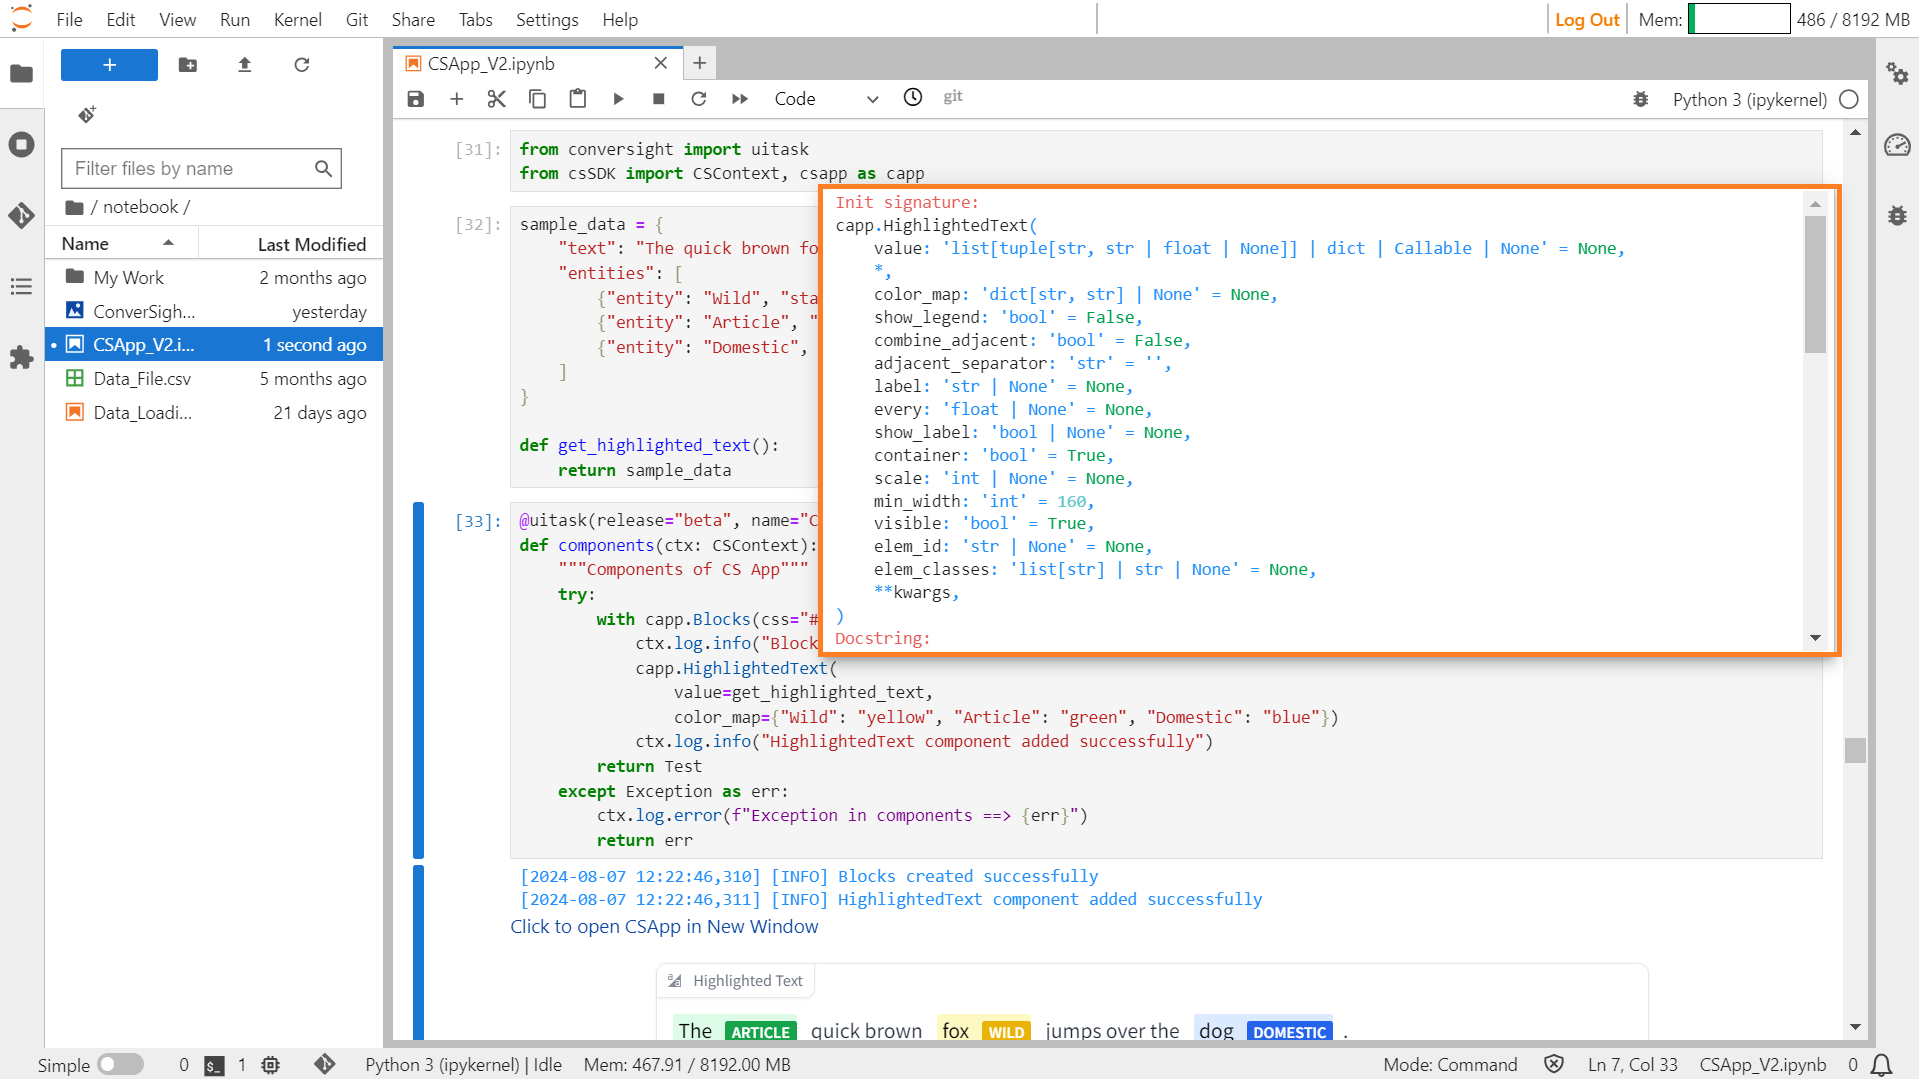Viewport: 1919px width, 1079px height.
Task: Click the memory usage bar indicator
Action: point(1739,19)
